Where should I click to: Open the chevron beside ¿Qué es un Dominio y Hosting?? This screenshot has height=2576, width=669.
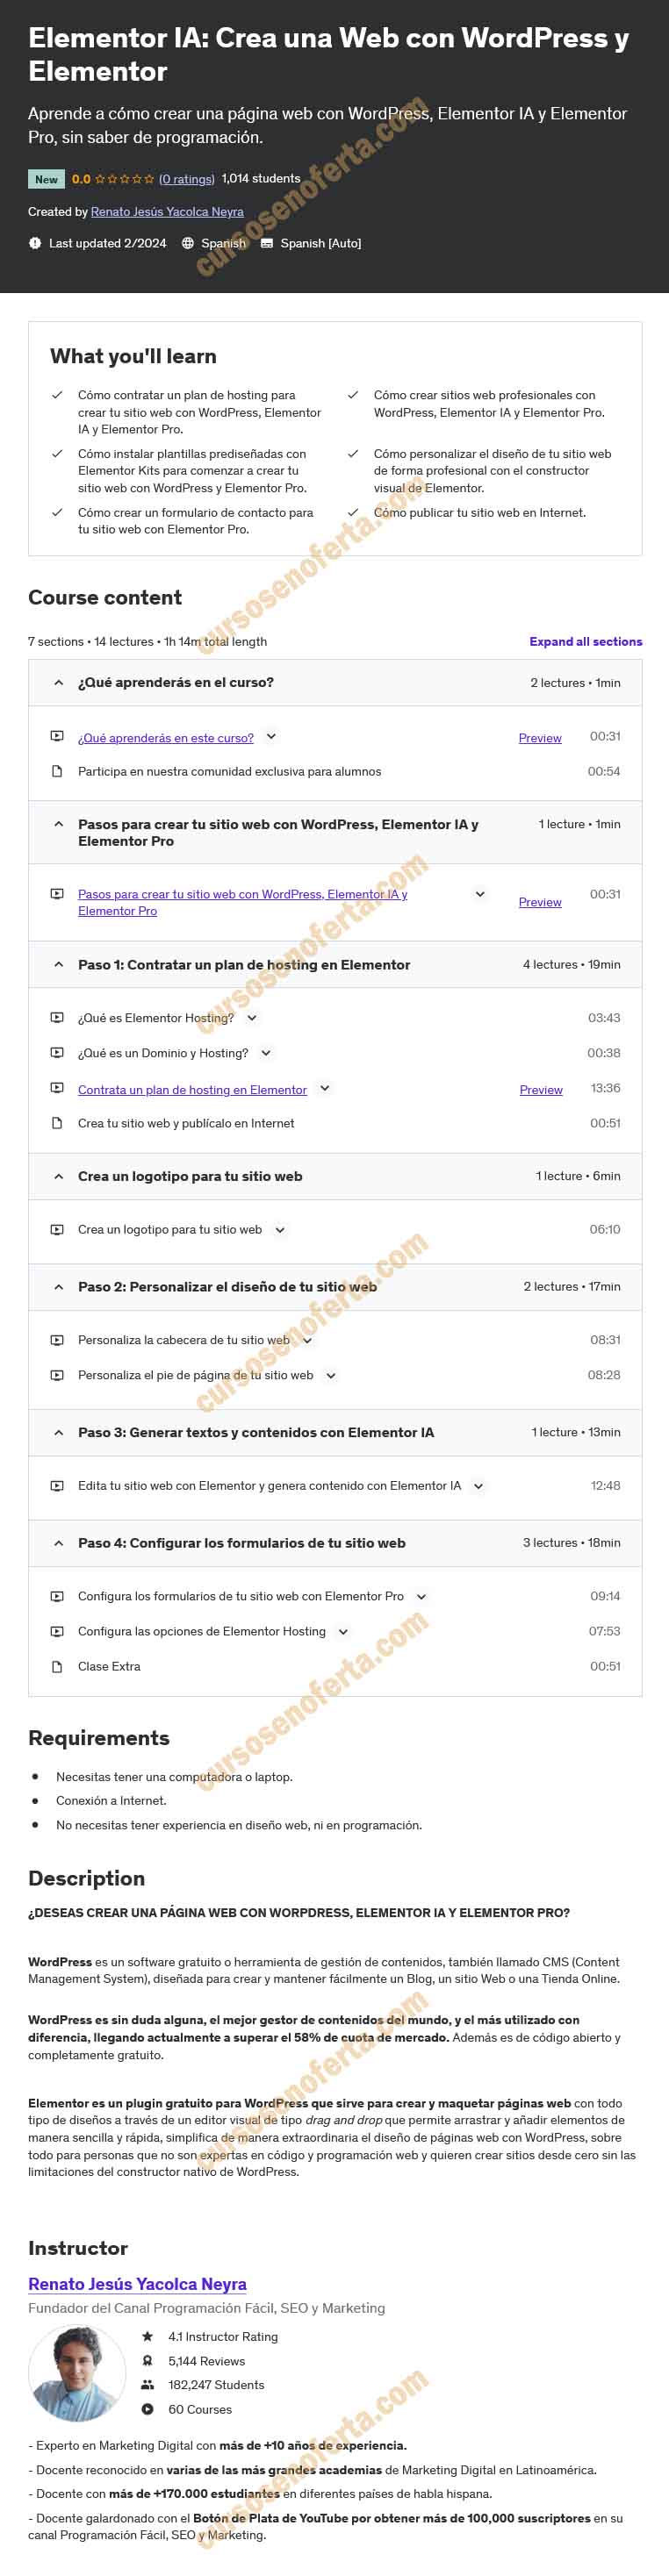click(265, 1053)
